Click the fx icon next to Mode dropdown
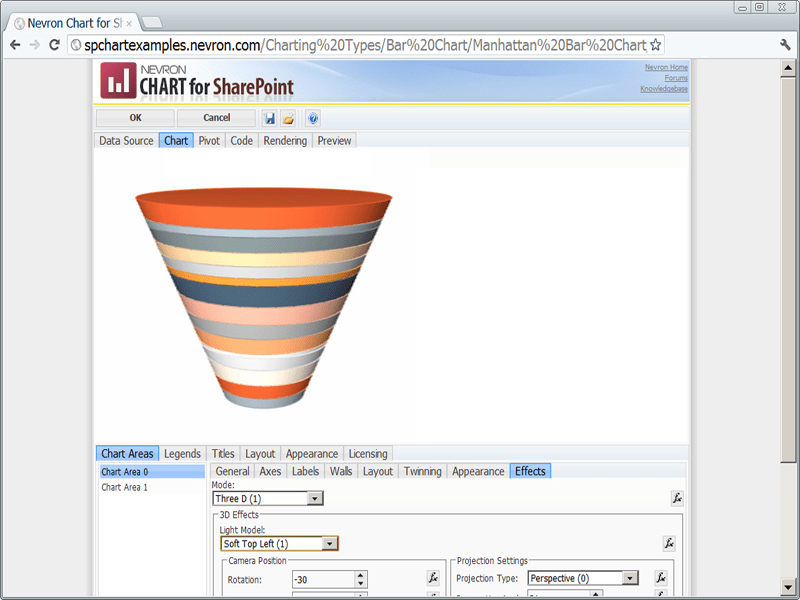This screenshot has height=600, width=800. [677, 498]
